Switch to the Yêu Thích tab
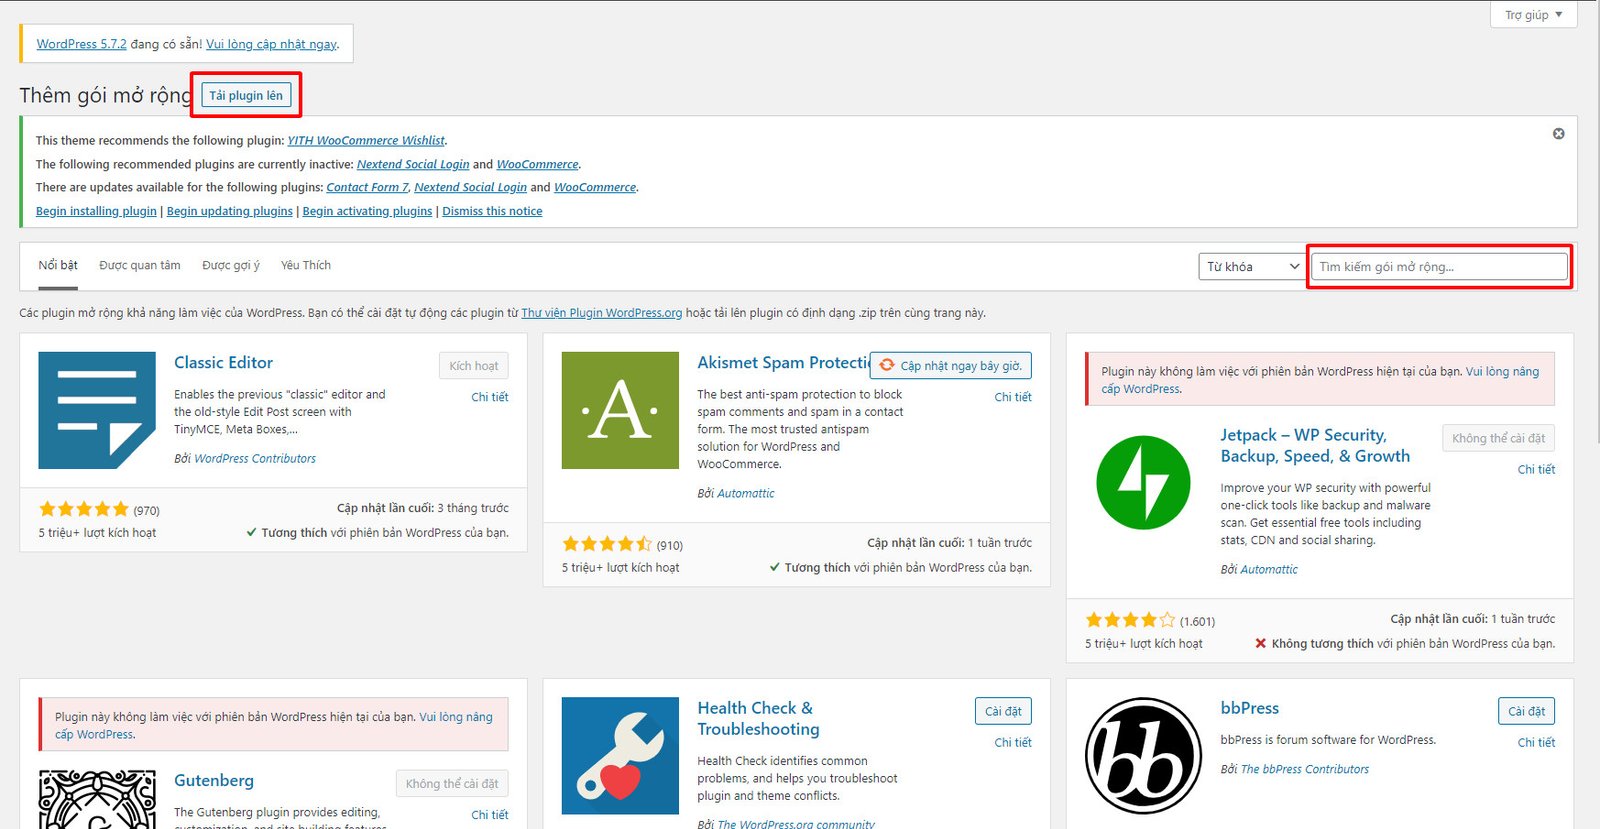 (x=306, y=265)
